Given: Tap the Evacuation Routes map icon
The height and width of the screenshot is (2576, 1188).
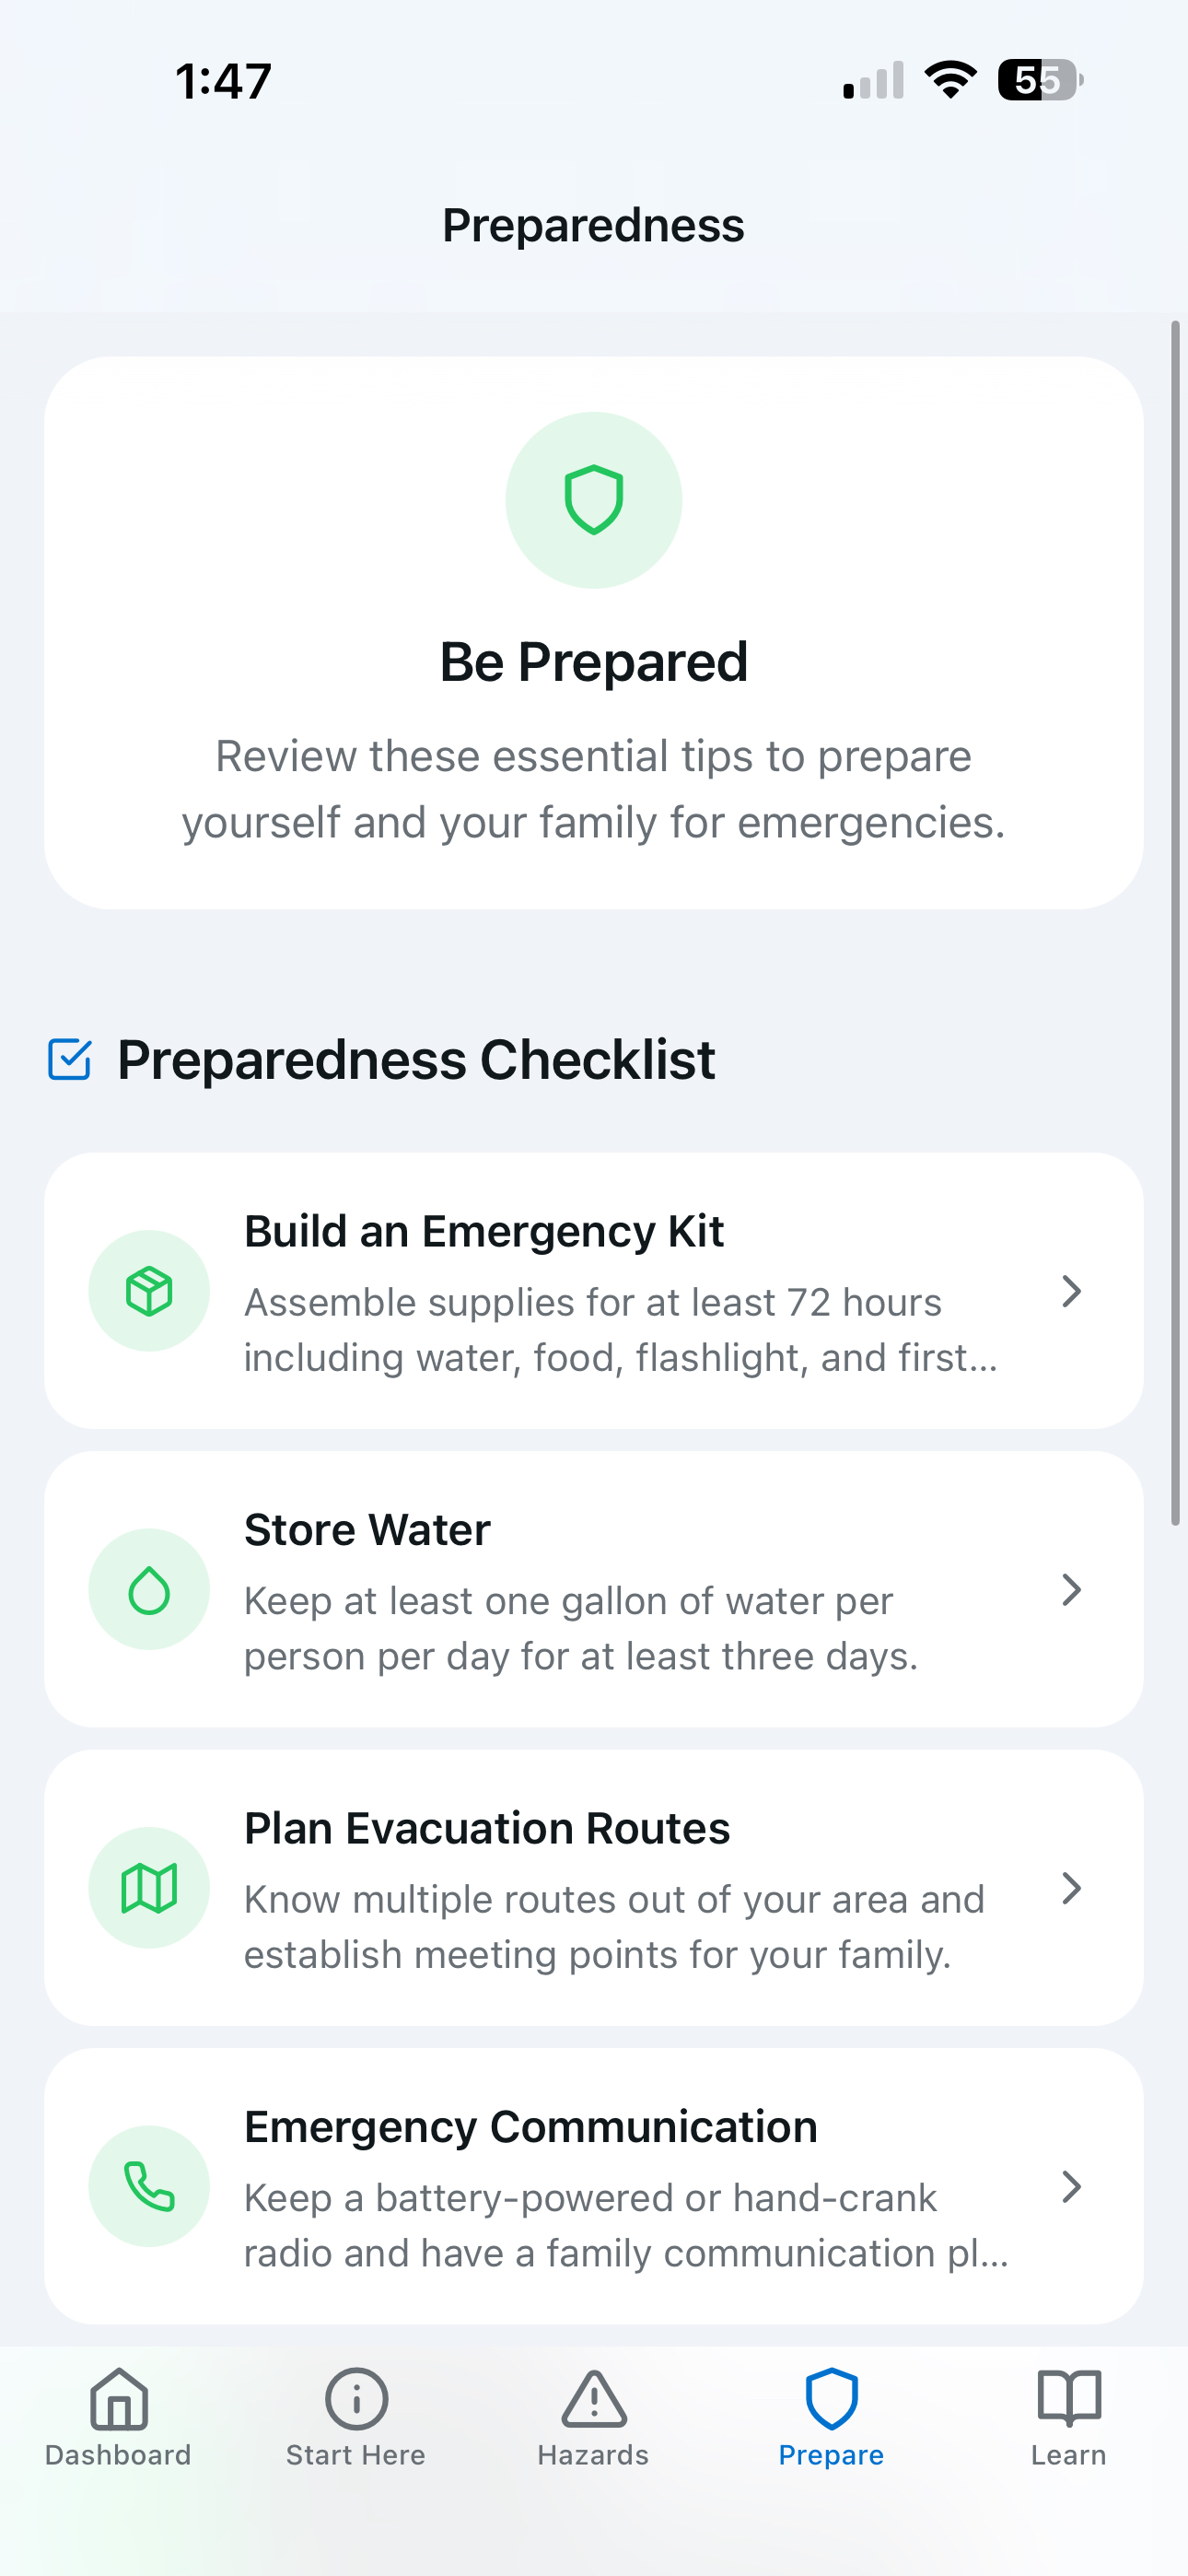Looking at the screenshot, I should 149,1887.
